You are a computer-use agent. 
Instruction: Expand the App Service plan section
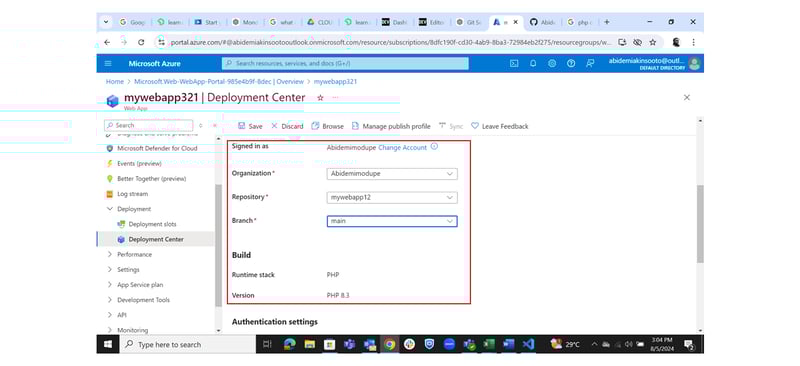(110, 285)
